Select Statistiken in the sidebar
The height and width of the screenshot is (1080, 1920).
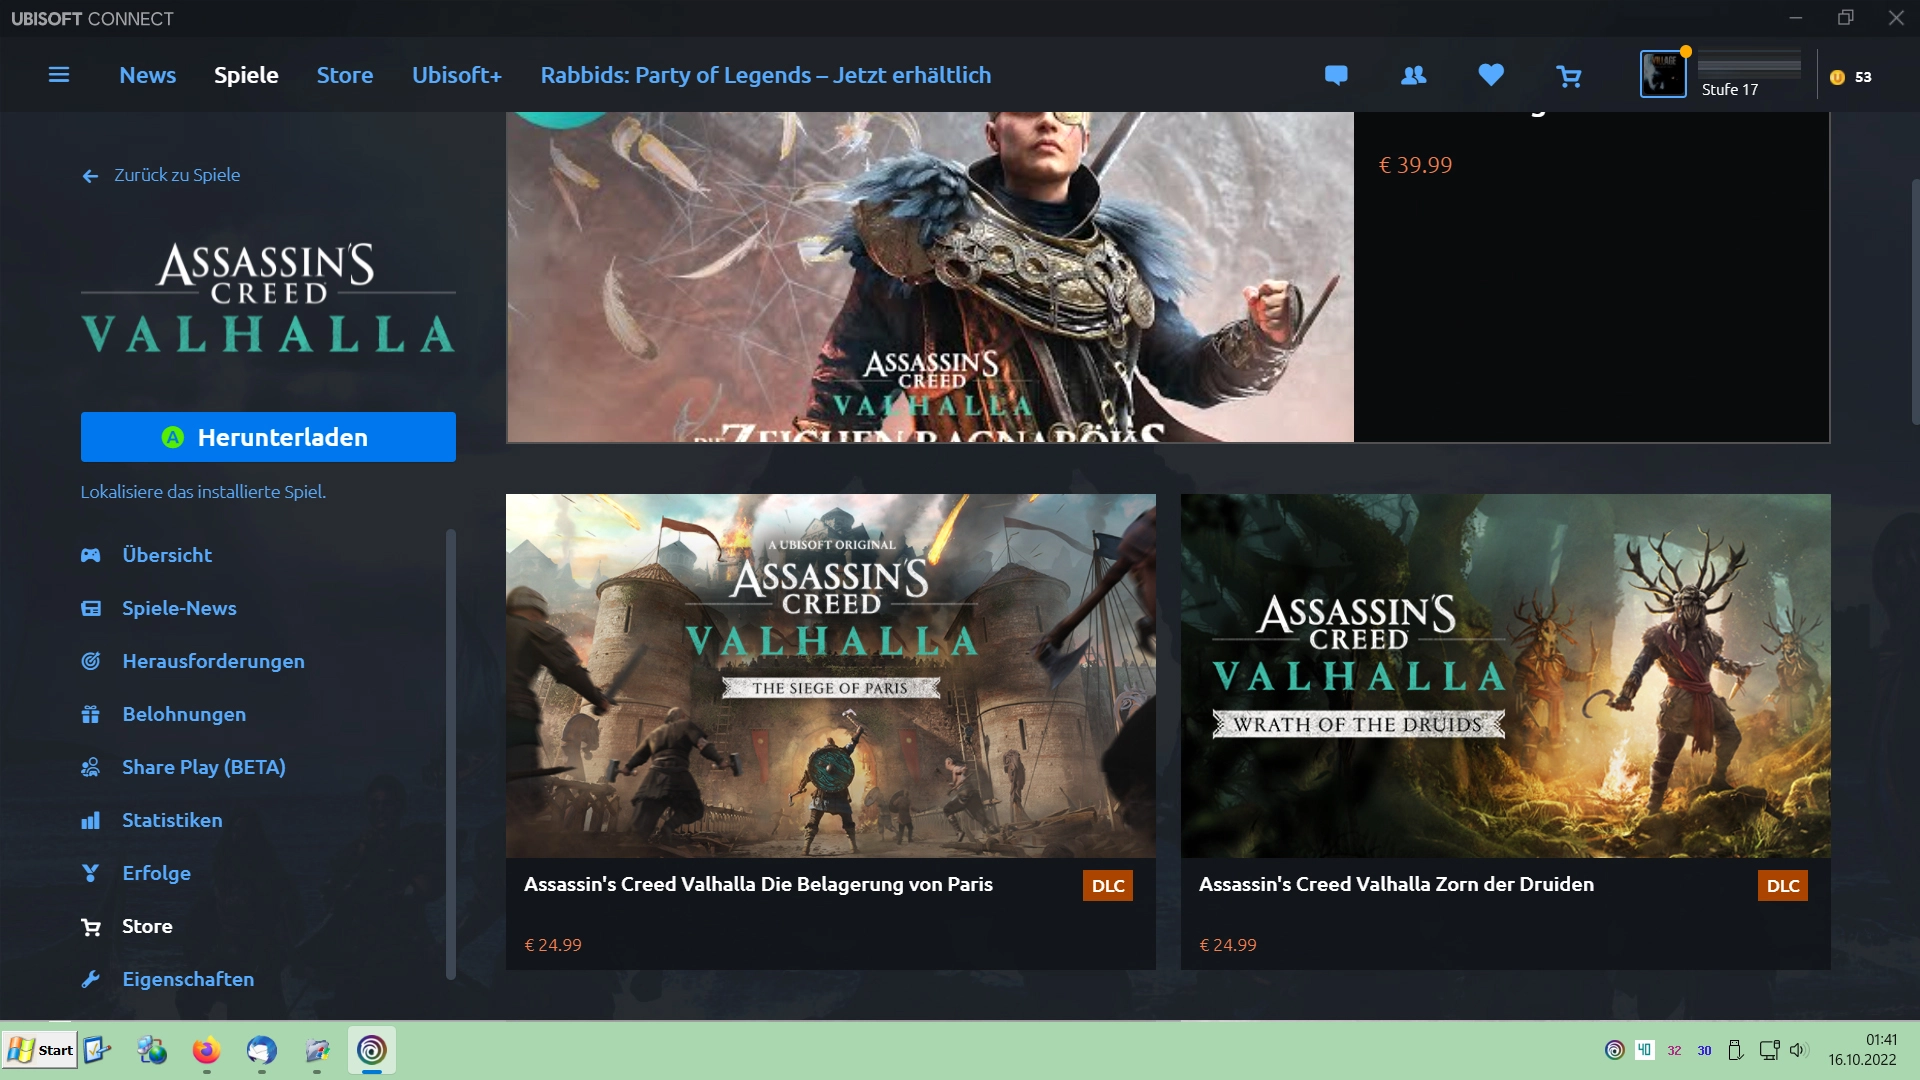pos(172,820)
